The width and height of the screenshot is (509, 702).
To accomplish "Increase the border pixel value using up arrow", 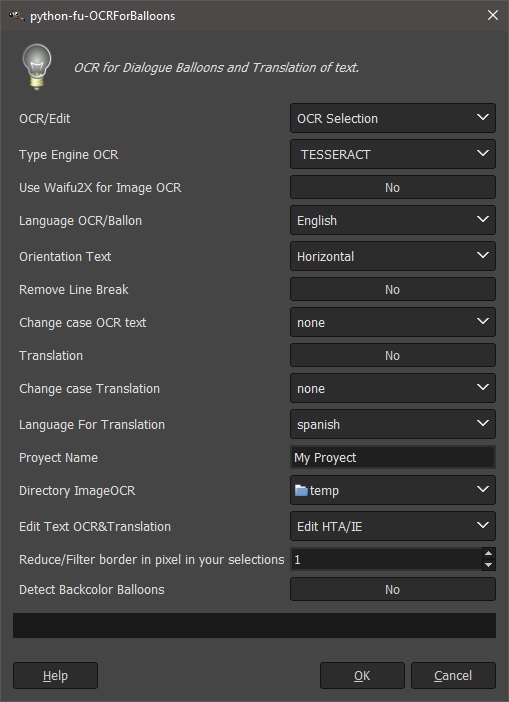I will 488,553.
